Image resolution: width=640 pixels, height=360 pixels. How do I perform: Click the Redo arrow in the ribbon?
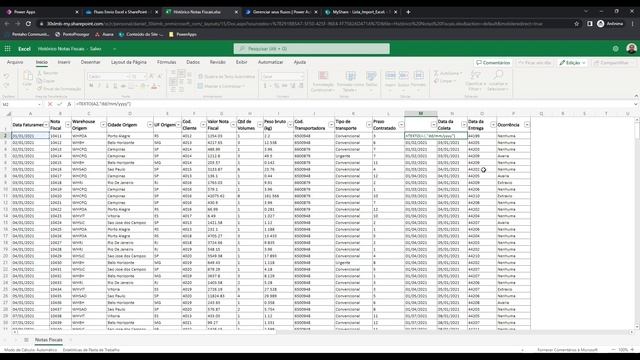(7, 85)
